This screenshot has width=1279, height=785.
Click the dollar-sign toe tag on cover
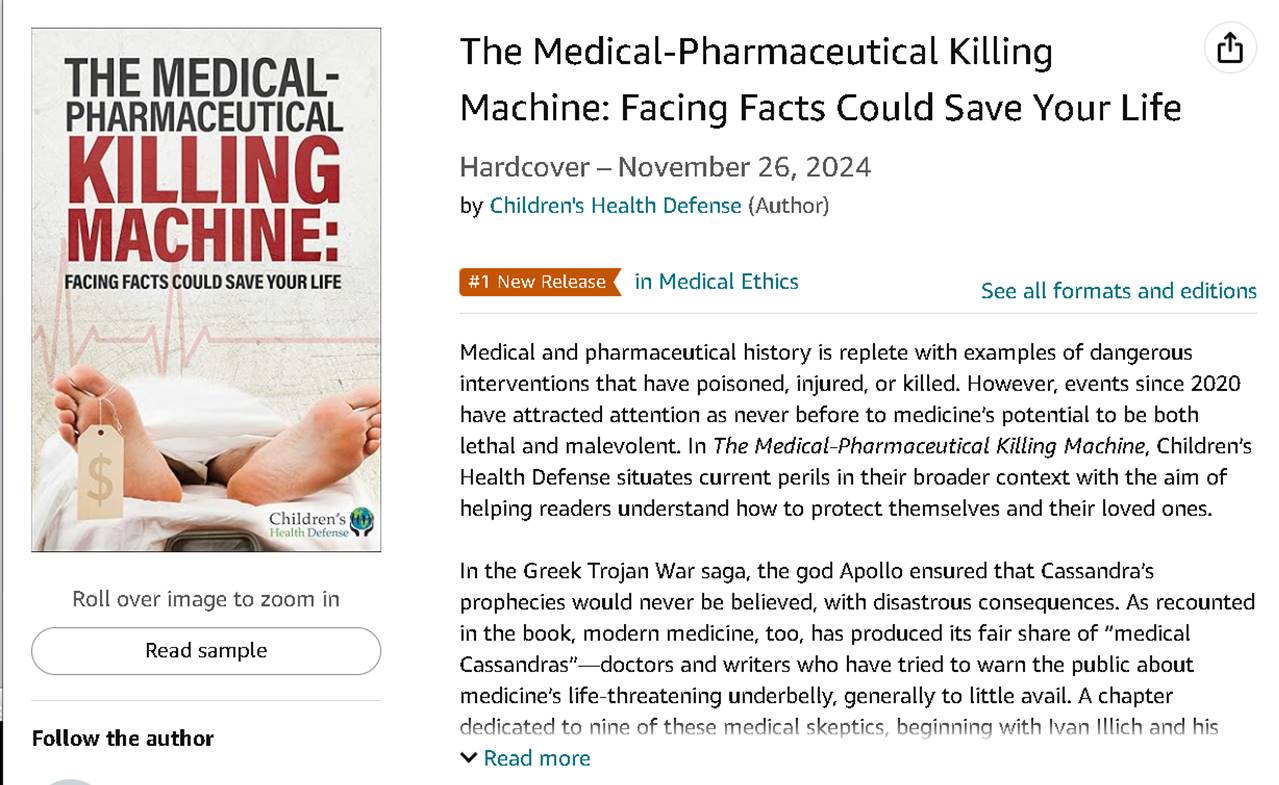tap(101, 469)
